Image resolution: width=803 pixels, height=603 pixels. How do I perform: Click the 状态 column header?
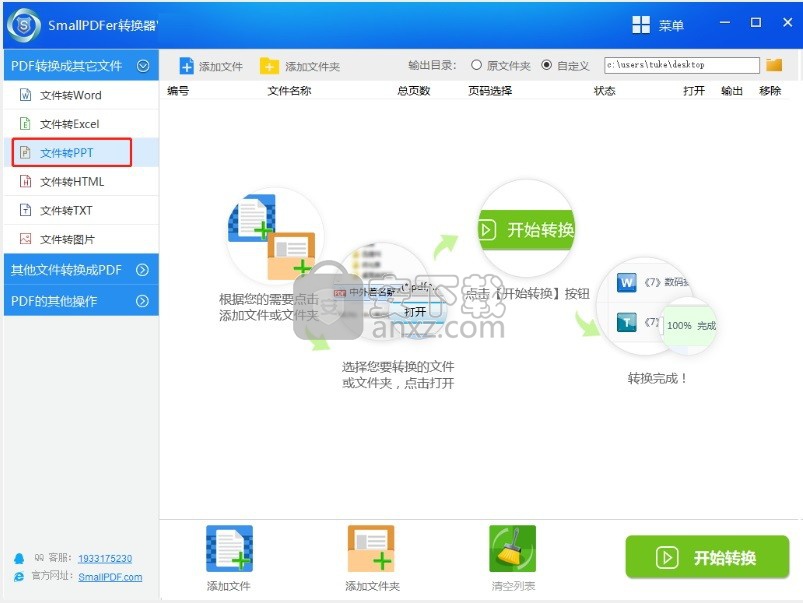coord(605,91)
